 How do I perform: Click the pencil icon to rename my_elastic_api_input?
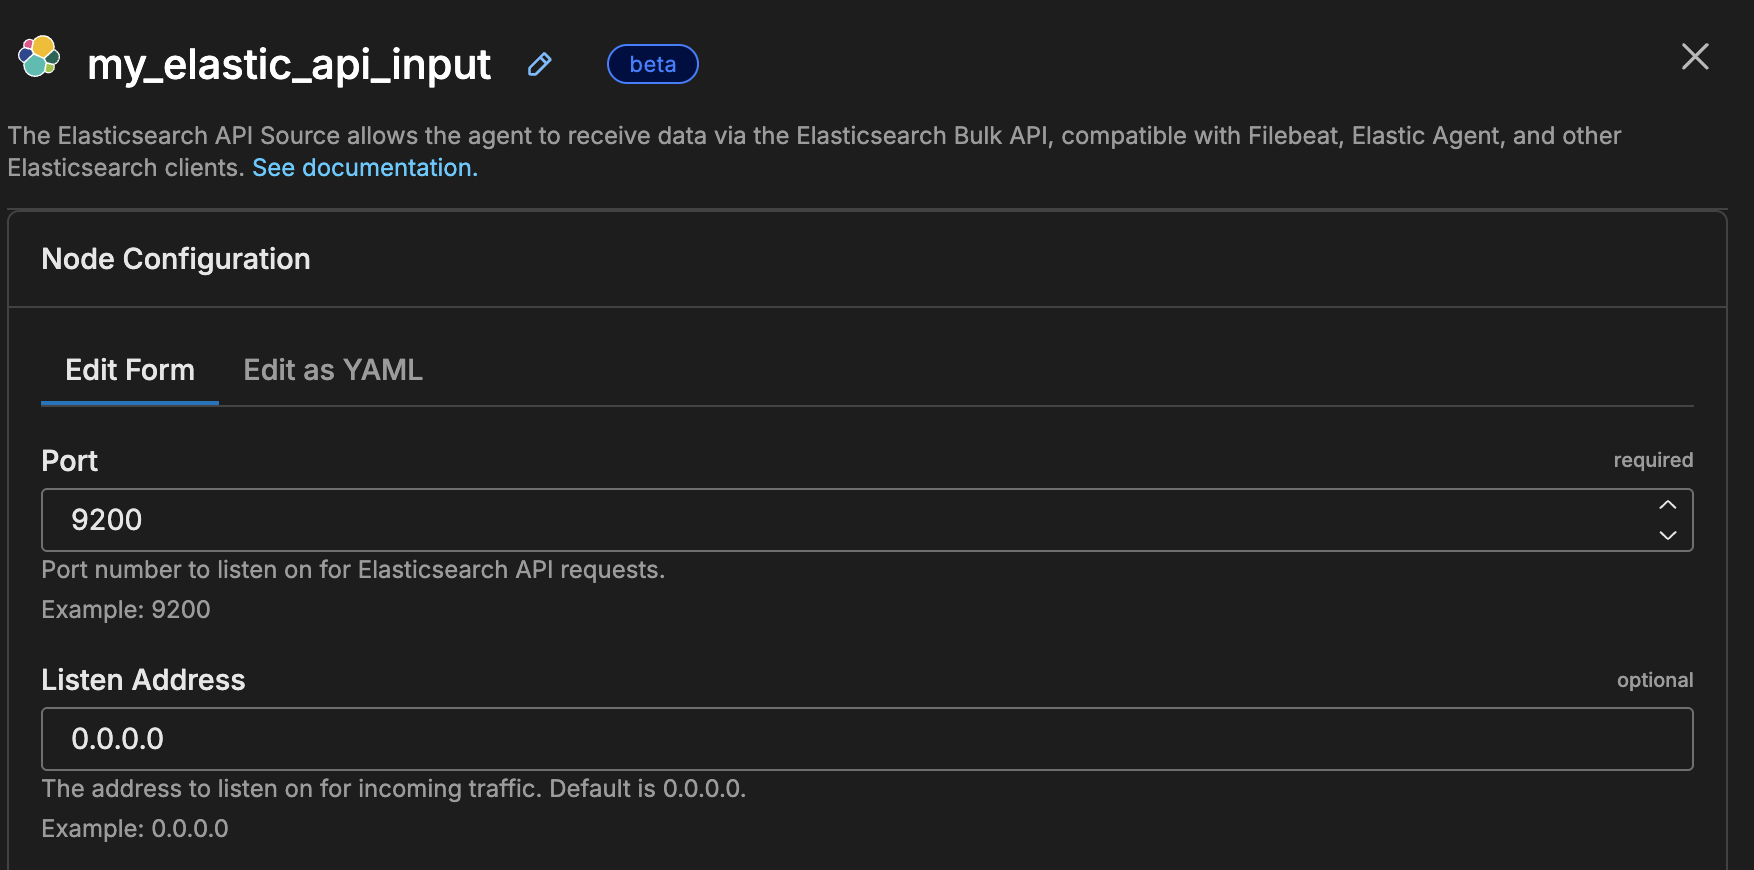click(539, 63)
